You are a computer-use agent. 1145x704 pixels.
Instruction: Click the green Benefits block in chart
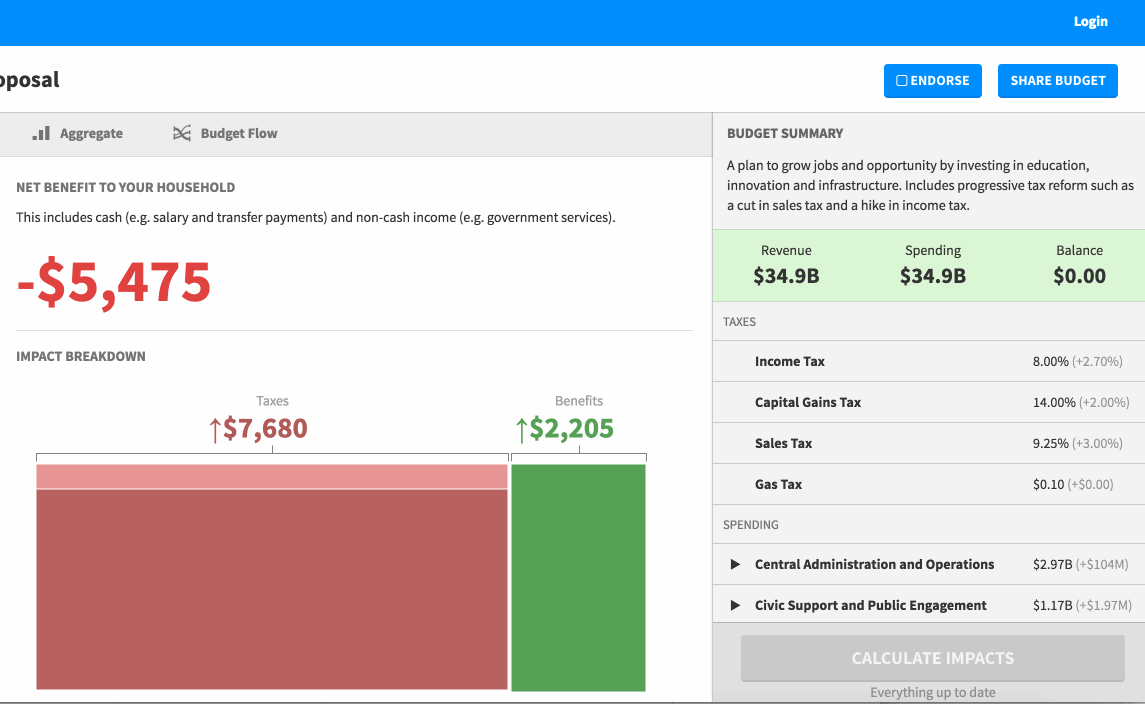pyautogui.click(x=578, y=577)
